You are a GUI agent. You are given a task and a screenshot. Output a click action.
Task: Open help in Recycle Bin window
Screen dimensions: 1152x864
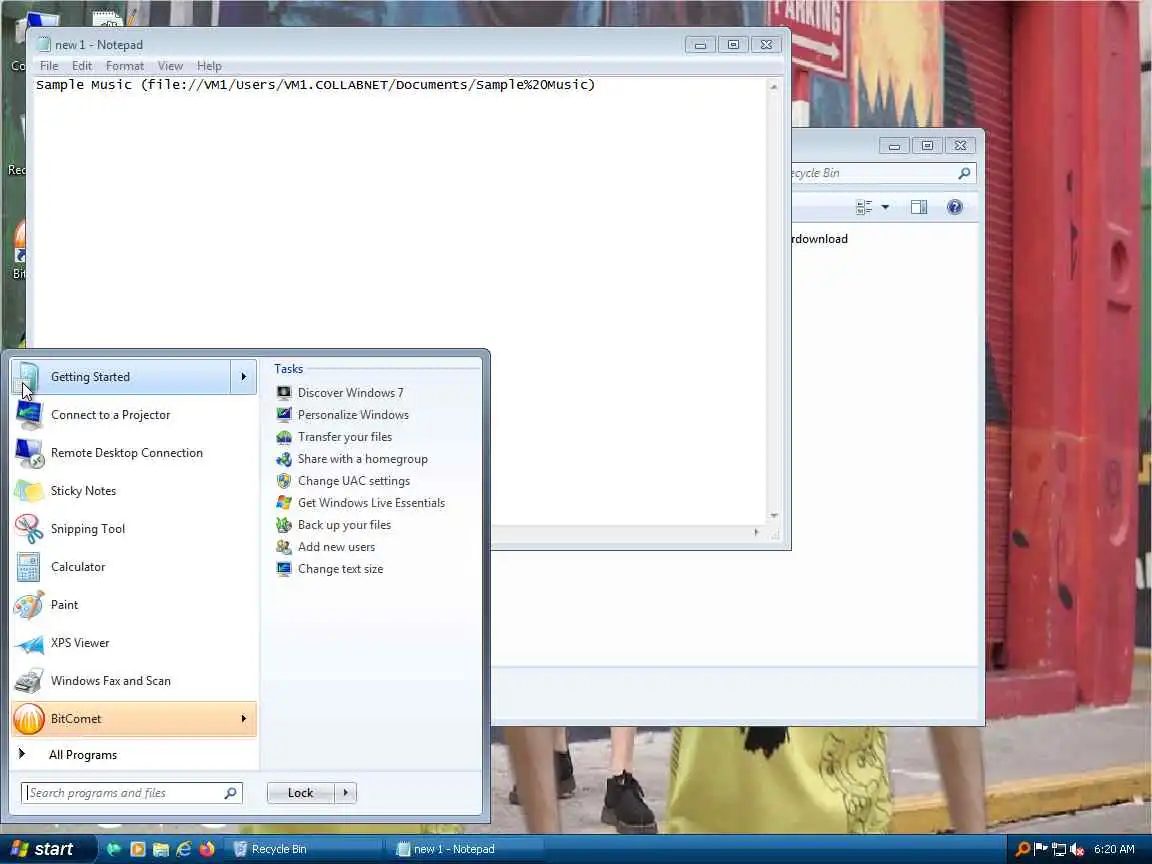tap(954, 207)
